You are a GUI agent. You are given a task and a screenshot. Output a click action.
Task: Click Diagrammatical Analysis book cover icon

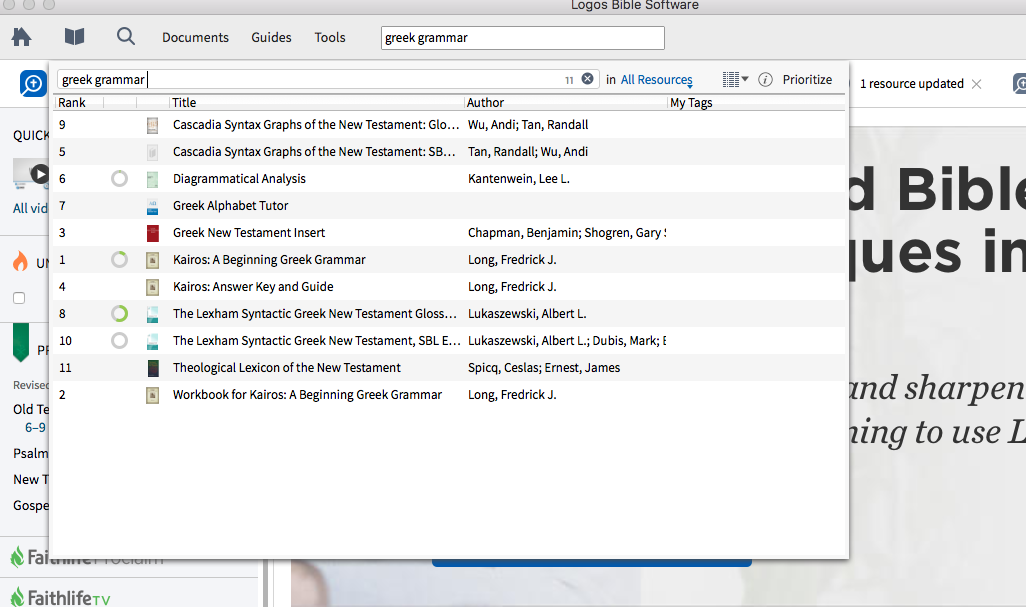click(152, 179)
